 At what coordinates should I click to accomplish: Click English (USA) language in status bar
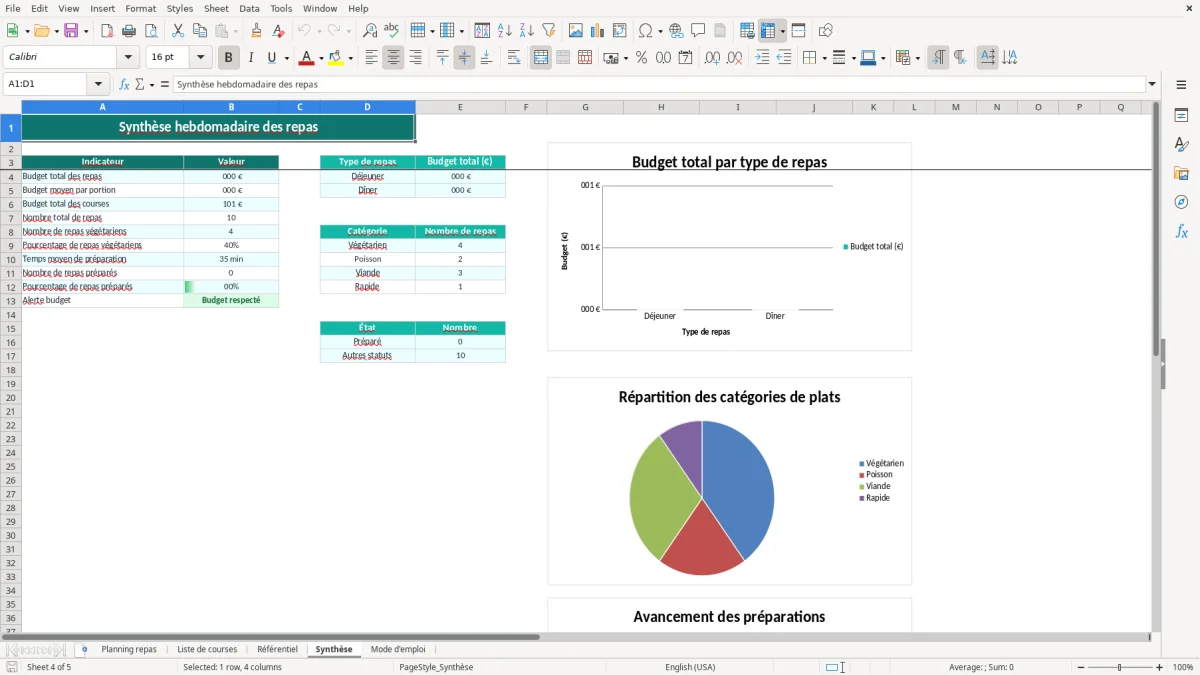point(690,667)
